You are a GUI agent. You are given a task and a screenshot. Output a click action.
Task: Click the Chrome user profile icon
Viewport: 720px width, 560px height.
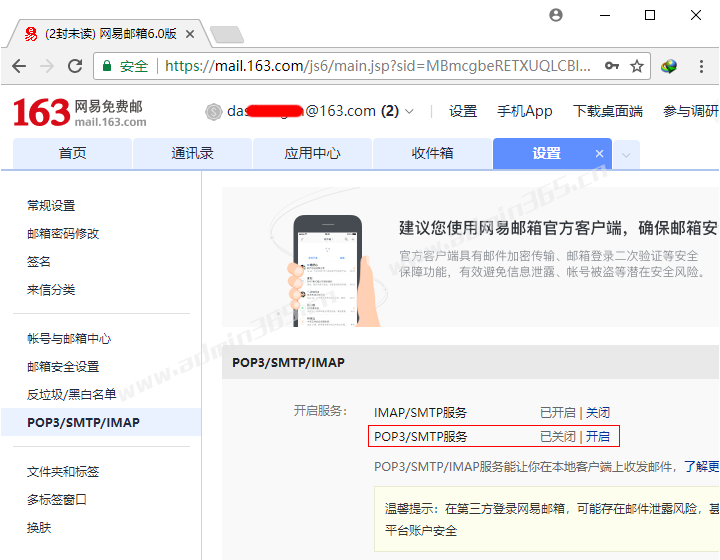[556, 15]
